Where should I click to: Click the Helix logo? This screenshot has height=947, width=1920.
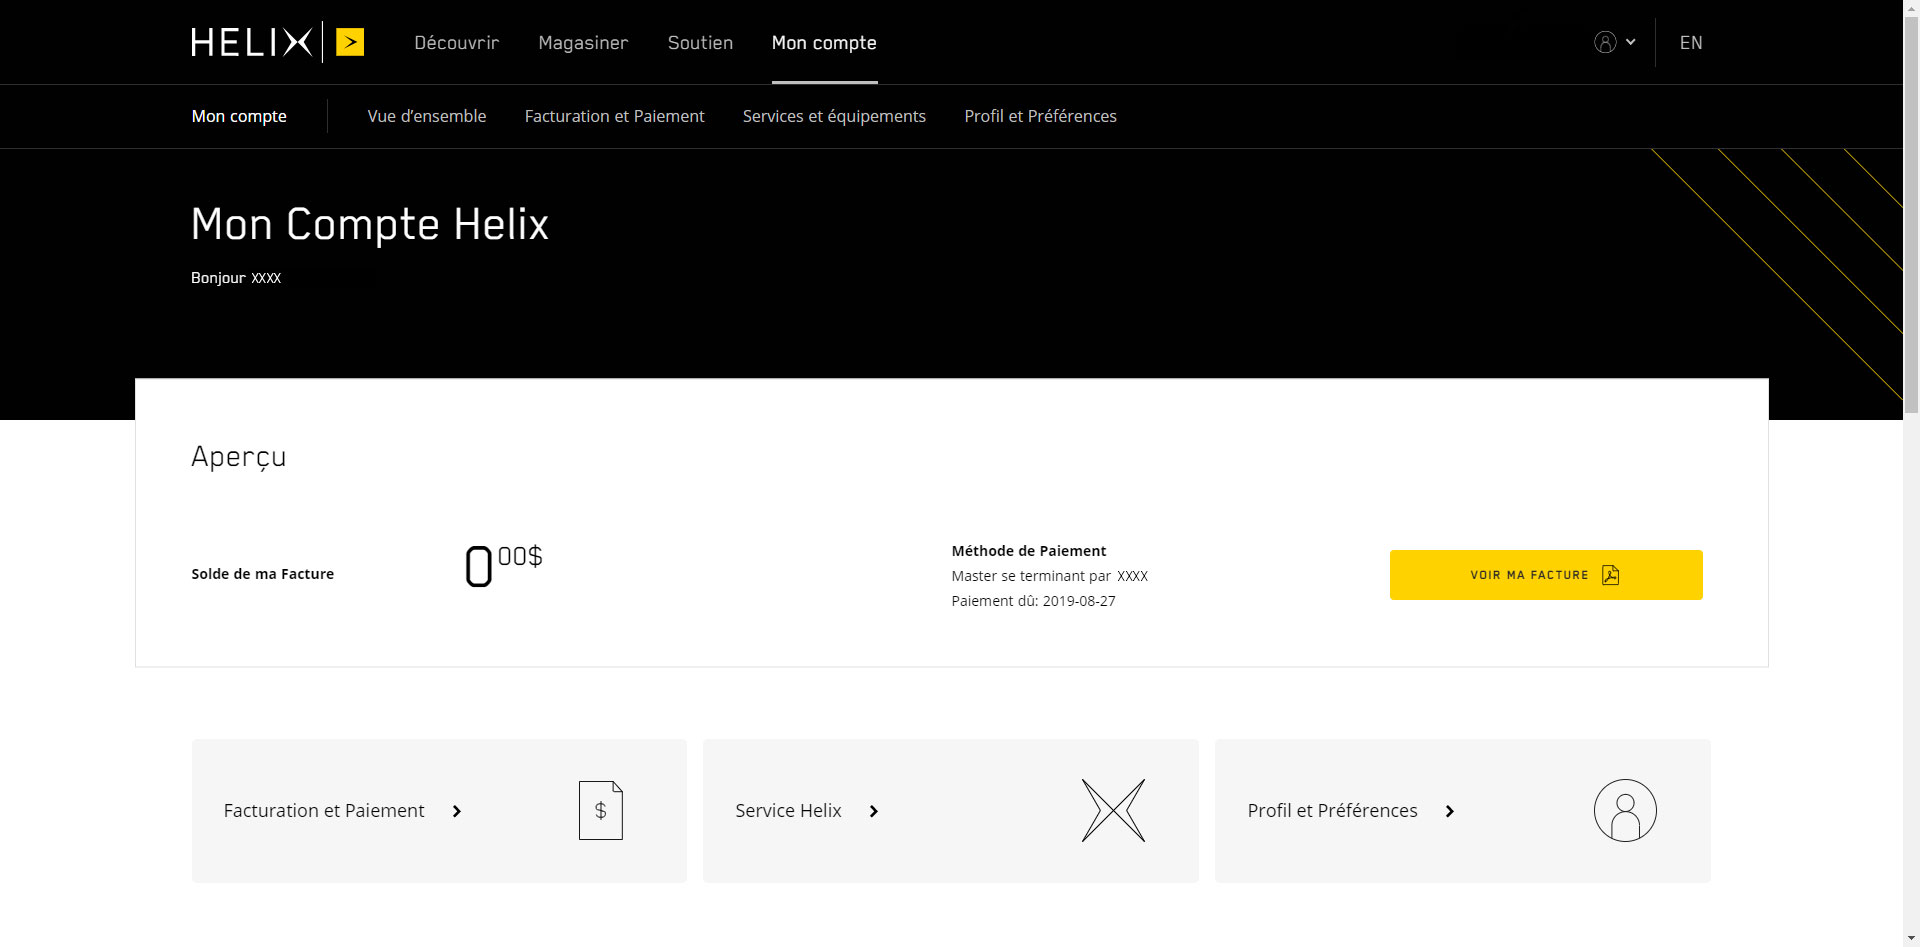point(252,42)
